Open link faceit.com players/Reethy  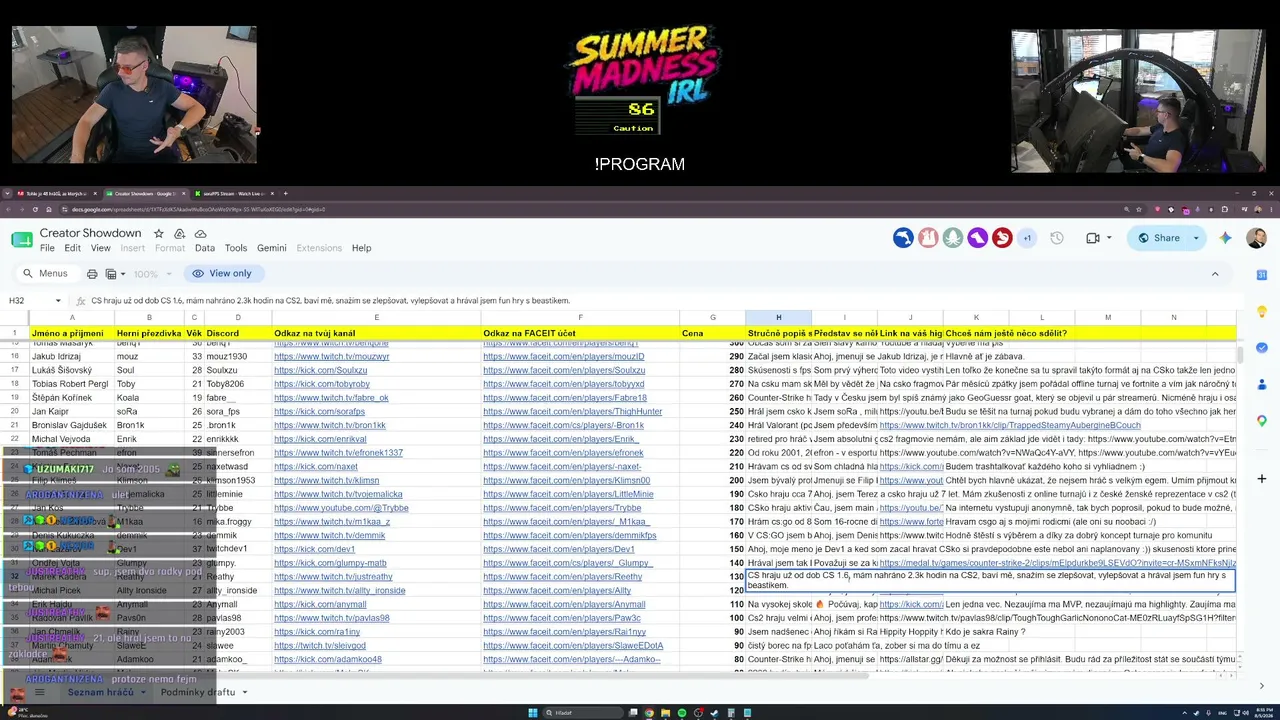click(x=562, y=577)
